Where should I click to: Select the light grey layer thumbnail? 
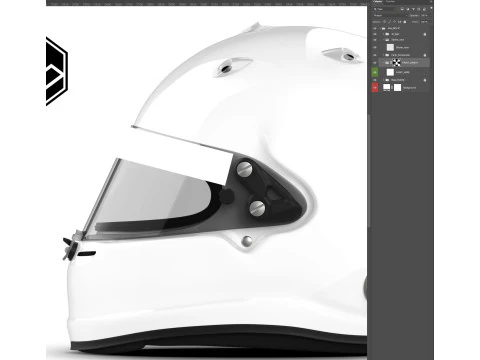click(390, 47)
